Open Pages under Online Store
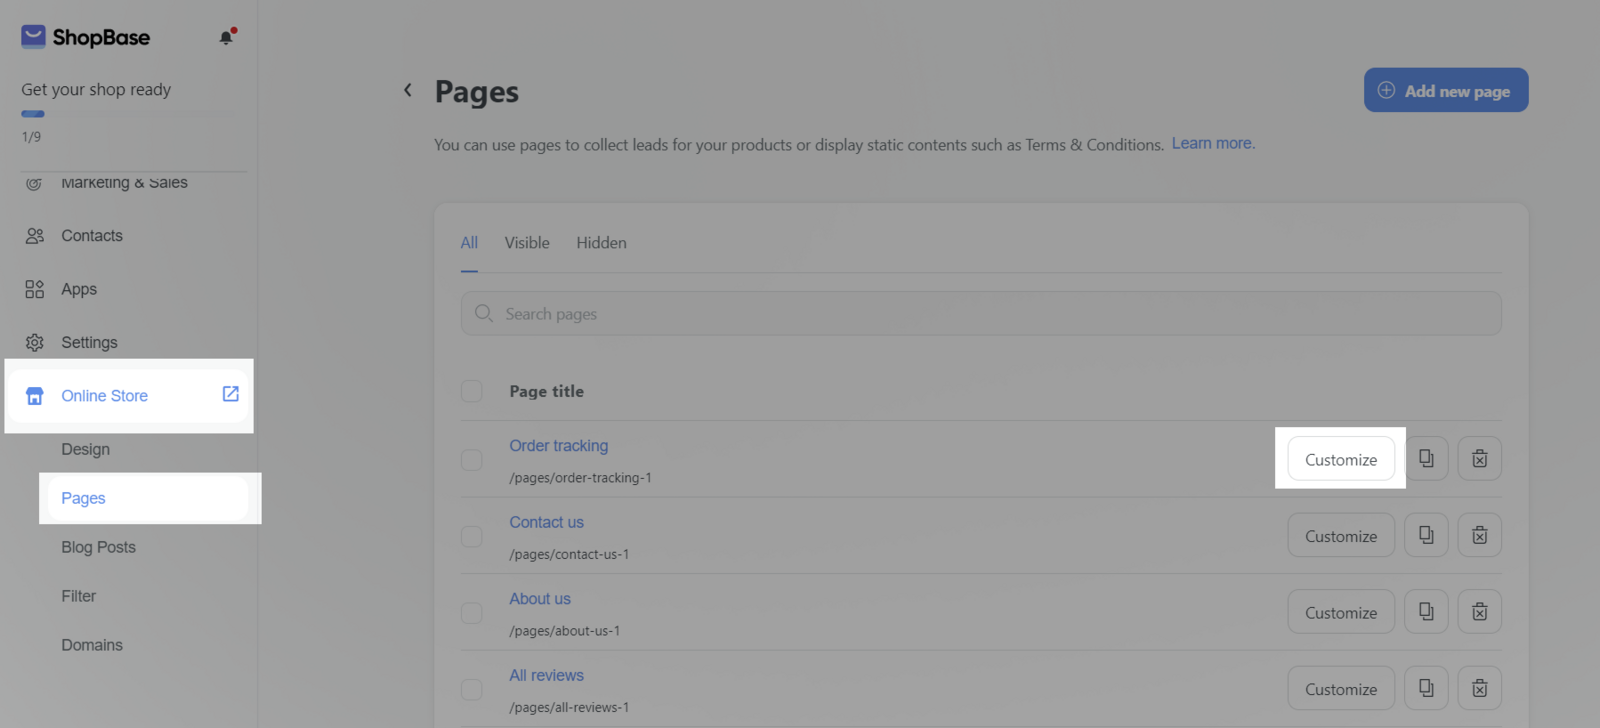This screenshot has height=728, width=1600. pos(149,498)
